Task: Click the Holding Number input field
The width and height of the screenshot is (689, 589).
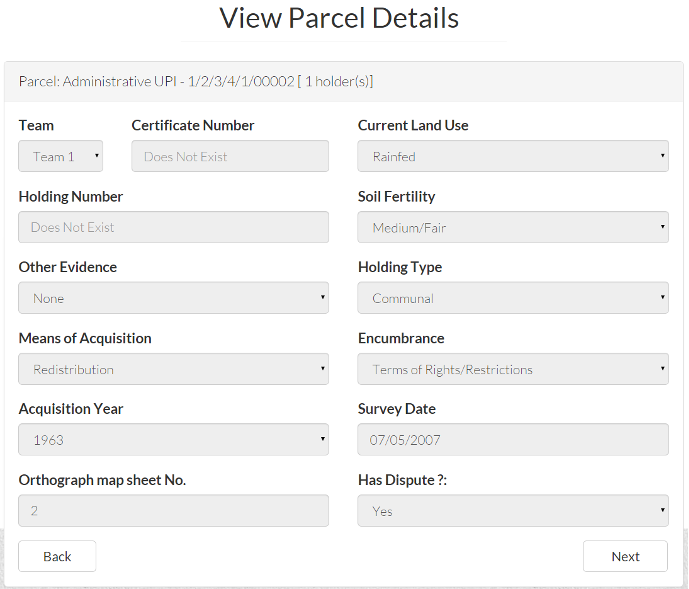Action: 174,227
